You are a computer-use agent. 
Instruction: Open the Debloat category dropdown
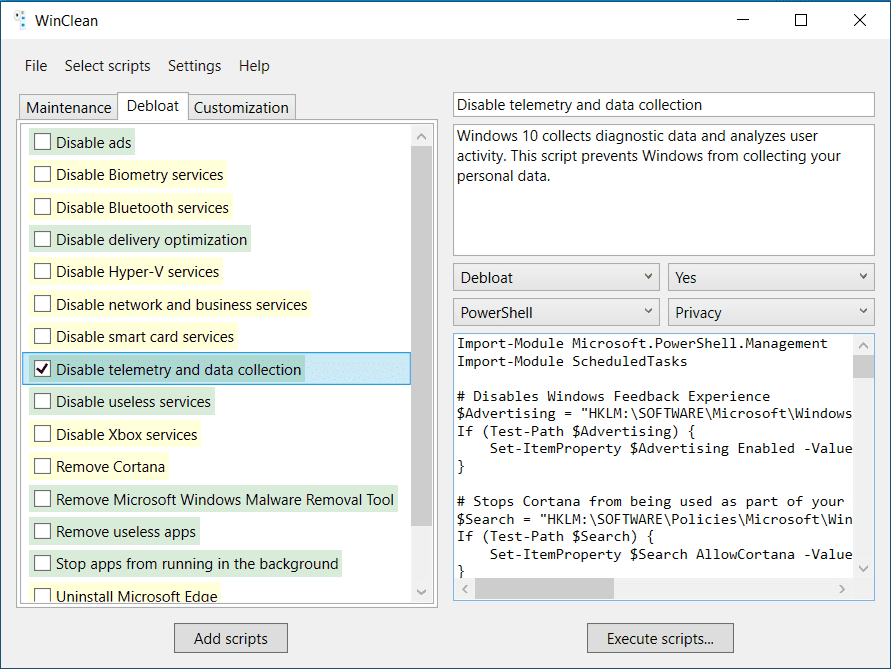coord(556,277)
